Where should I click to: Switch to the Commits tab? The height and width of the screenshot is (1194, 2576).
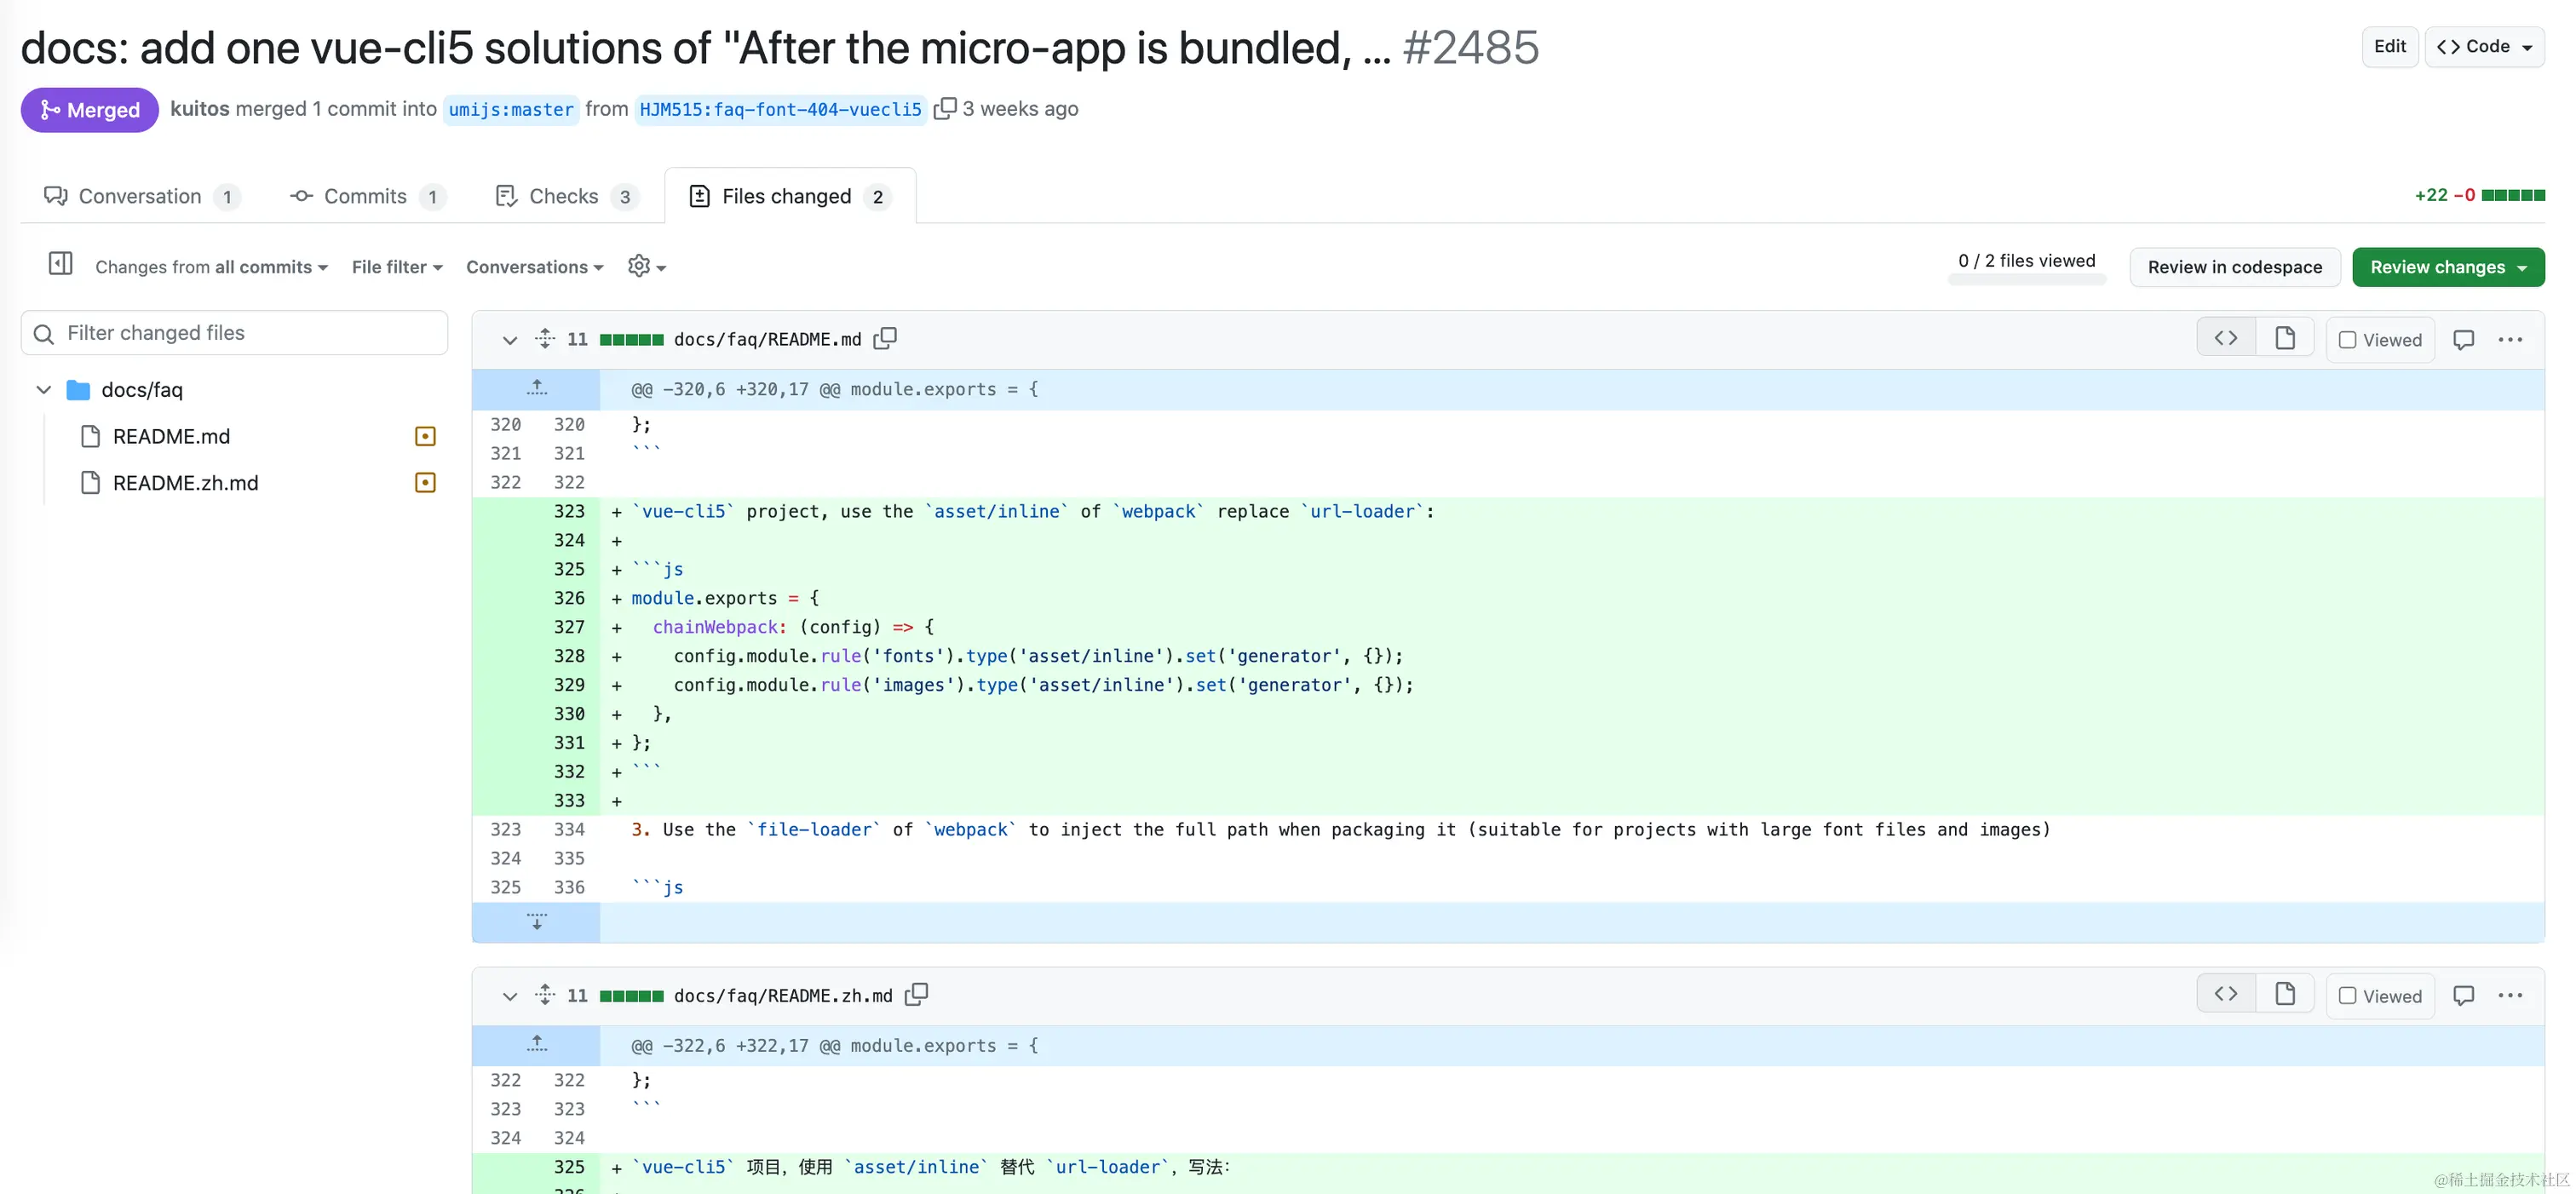point(367,196)
